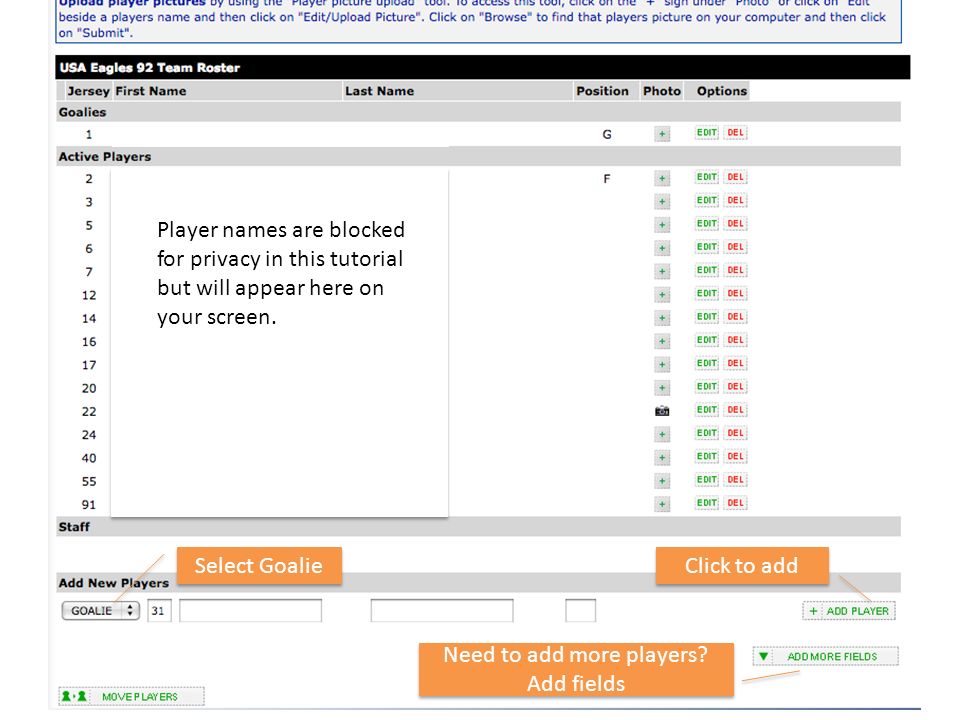Viewport: 960px width, 720px height.
Task: Delete player with jersey 12
Action: (735, 294)
